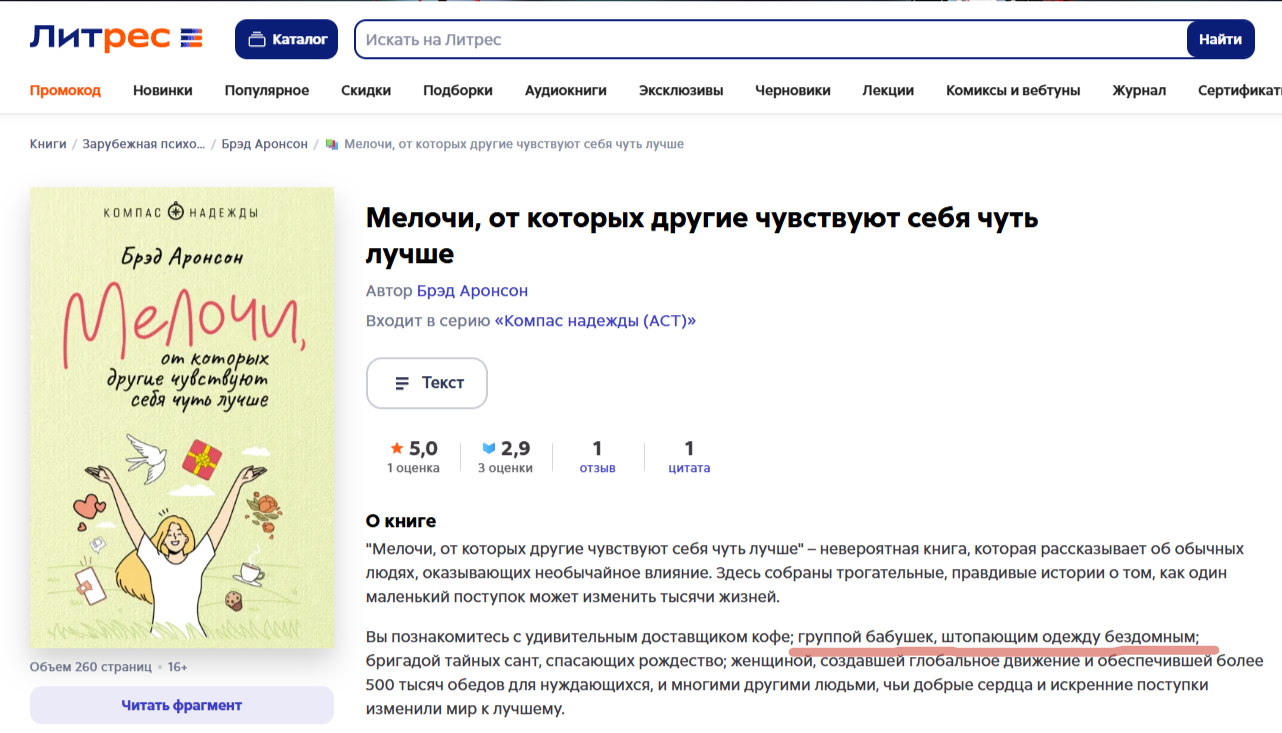
Task: Click the 1 оценка label
Action: 413,468
